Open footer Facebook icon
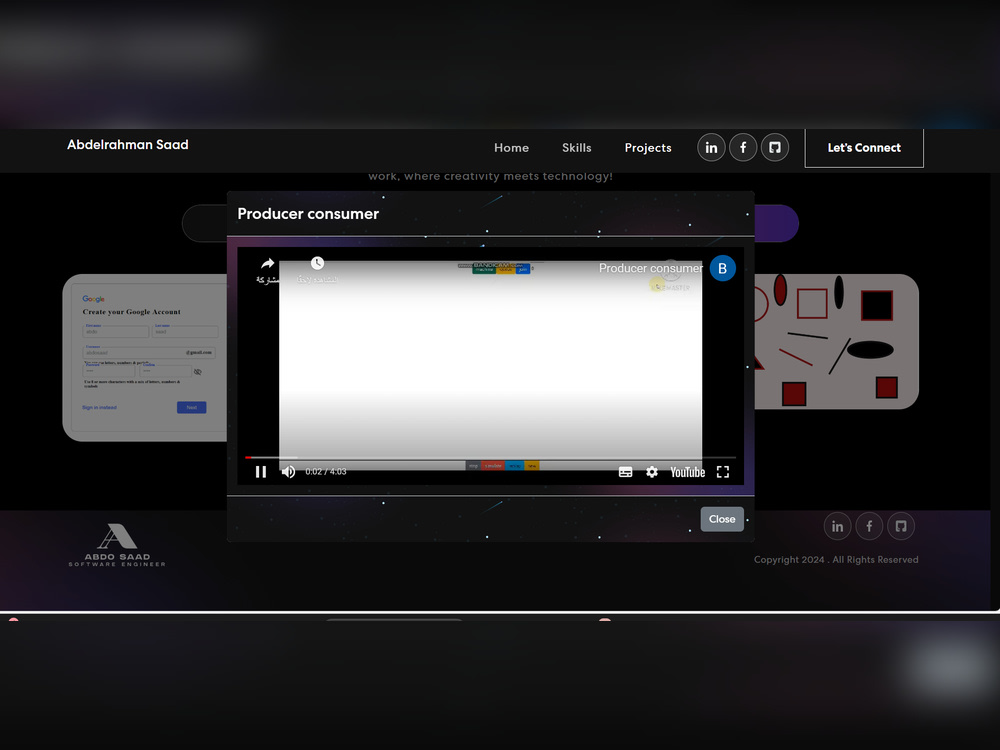This screenshot has height=750, width=1000. tap(869, 526)
